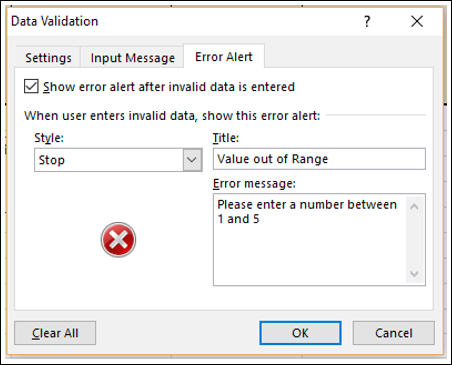Switch to the Input Message tab

pyautogui.click(x=132, y=58)
